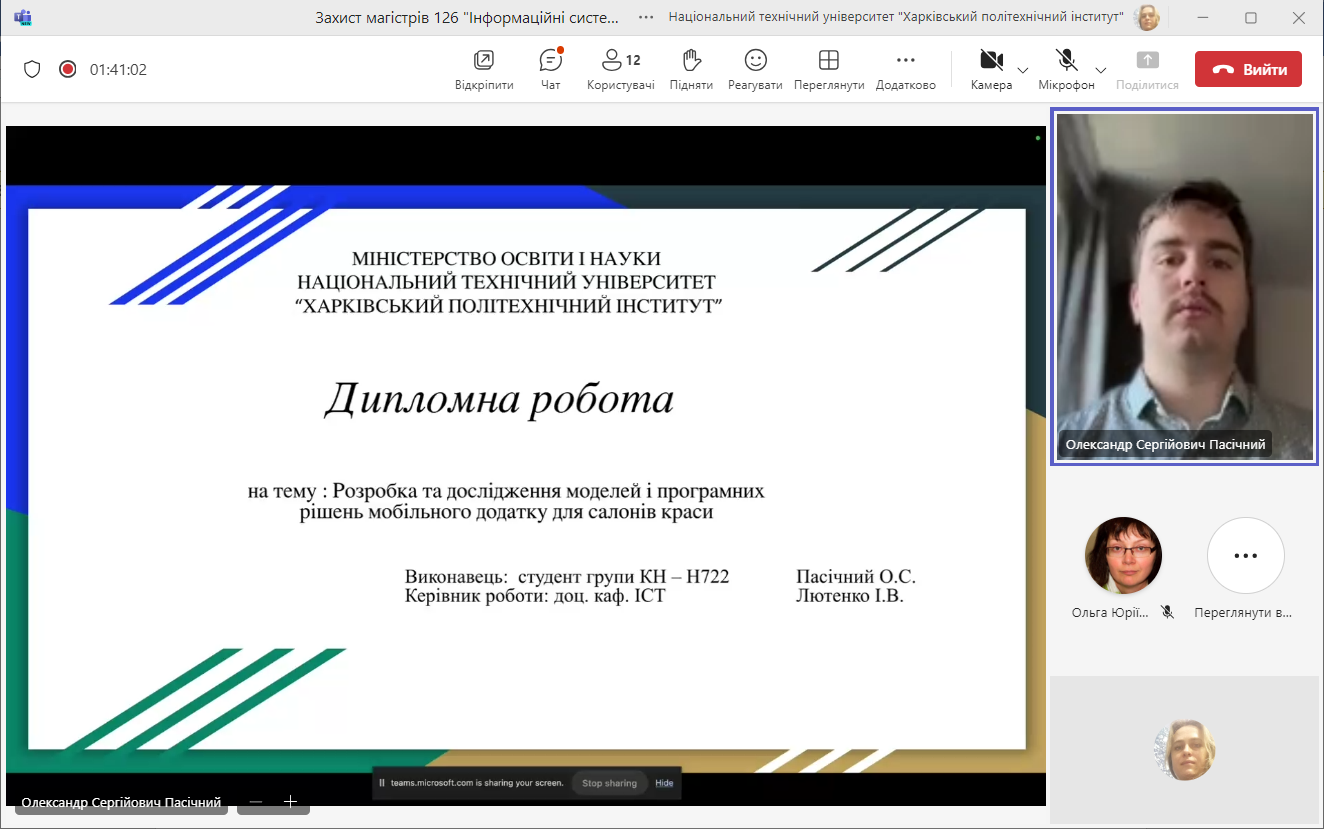Open title bar ellipsis menu

pos(647,17)
